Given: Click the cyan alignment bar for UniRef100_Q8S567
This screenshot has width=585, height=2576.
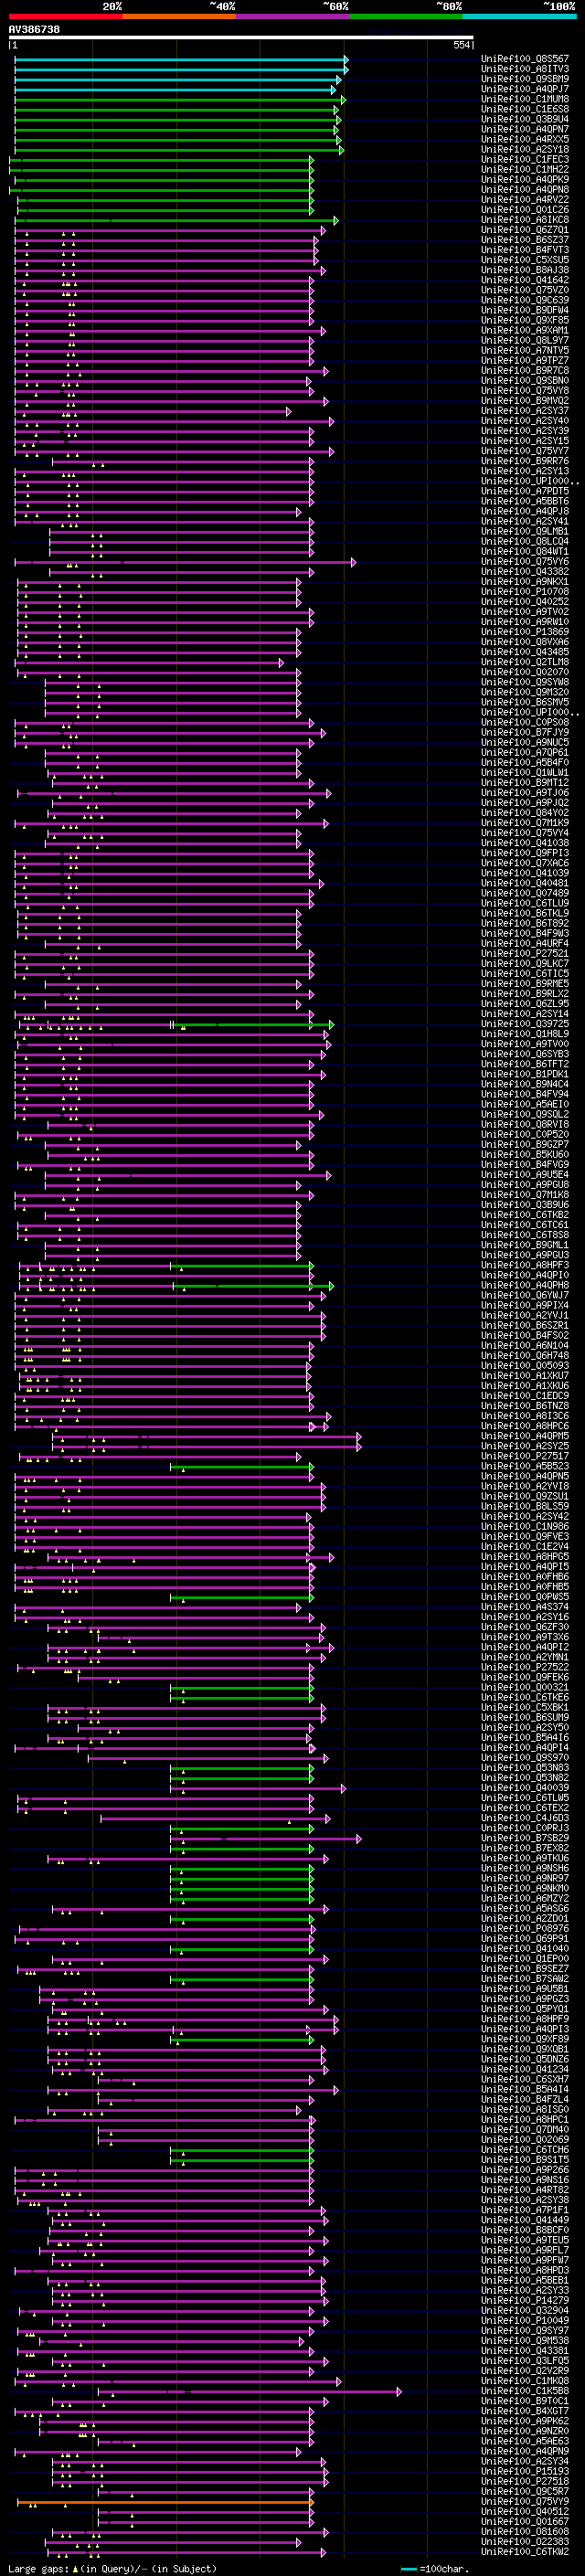Looking at the screenshot, I should click(181, 59).
